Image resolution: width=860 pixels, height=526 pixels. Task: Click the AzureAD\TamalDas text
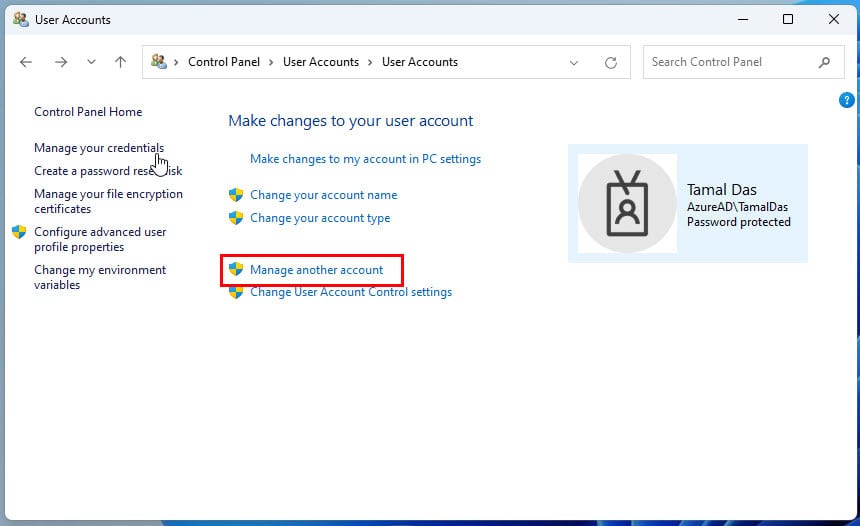click(x=737, y=207)
